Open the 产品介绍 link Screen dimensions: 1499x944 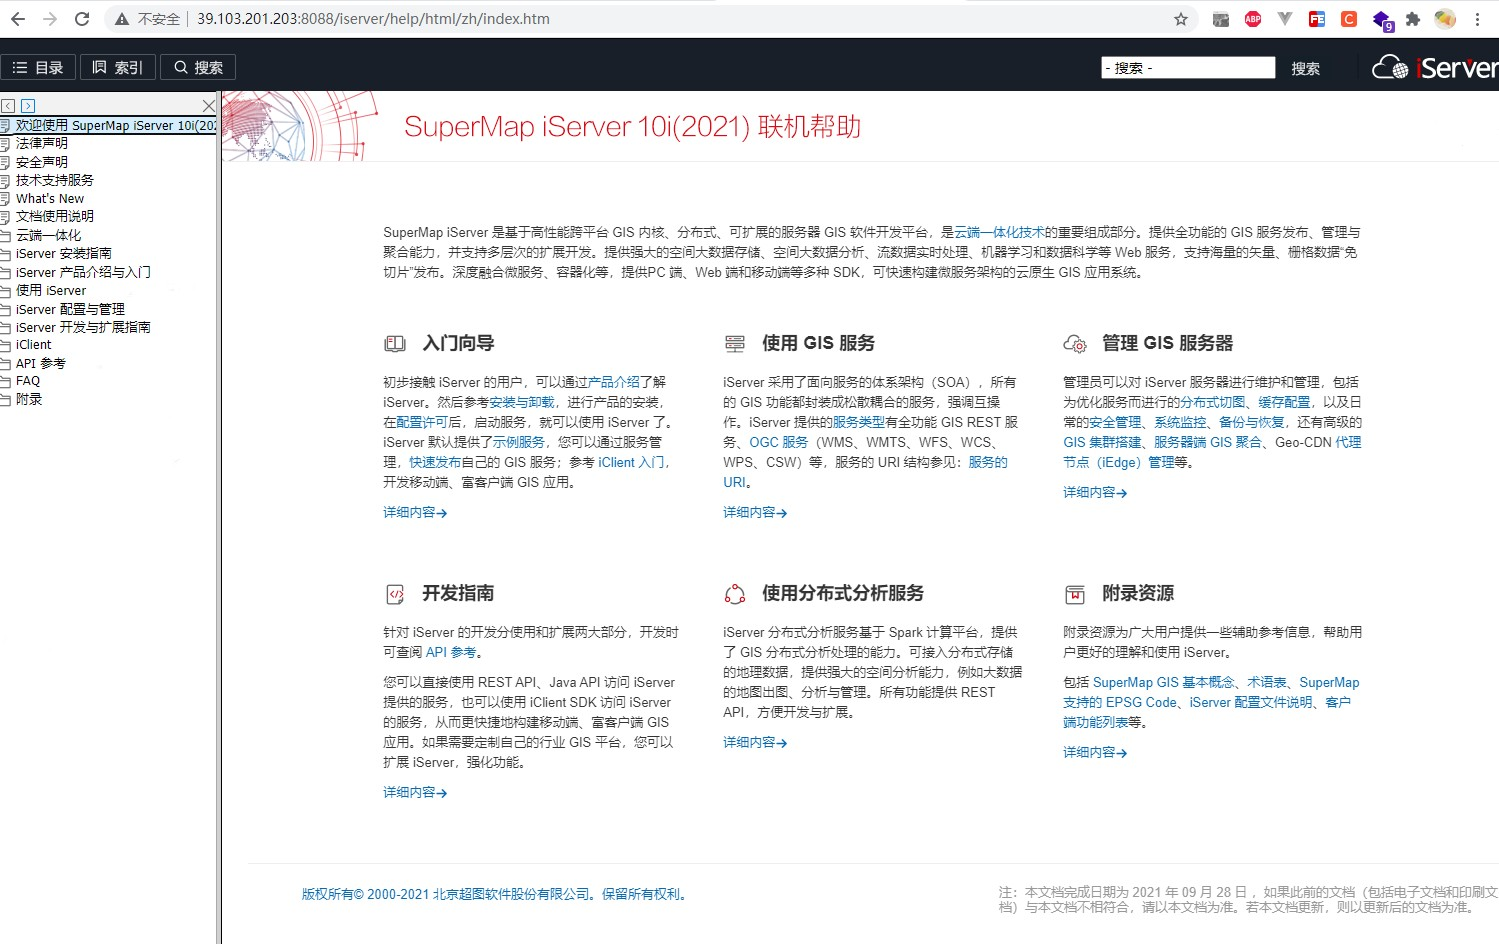(x=614, y=382)
